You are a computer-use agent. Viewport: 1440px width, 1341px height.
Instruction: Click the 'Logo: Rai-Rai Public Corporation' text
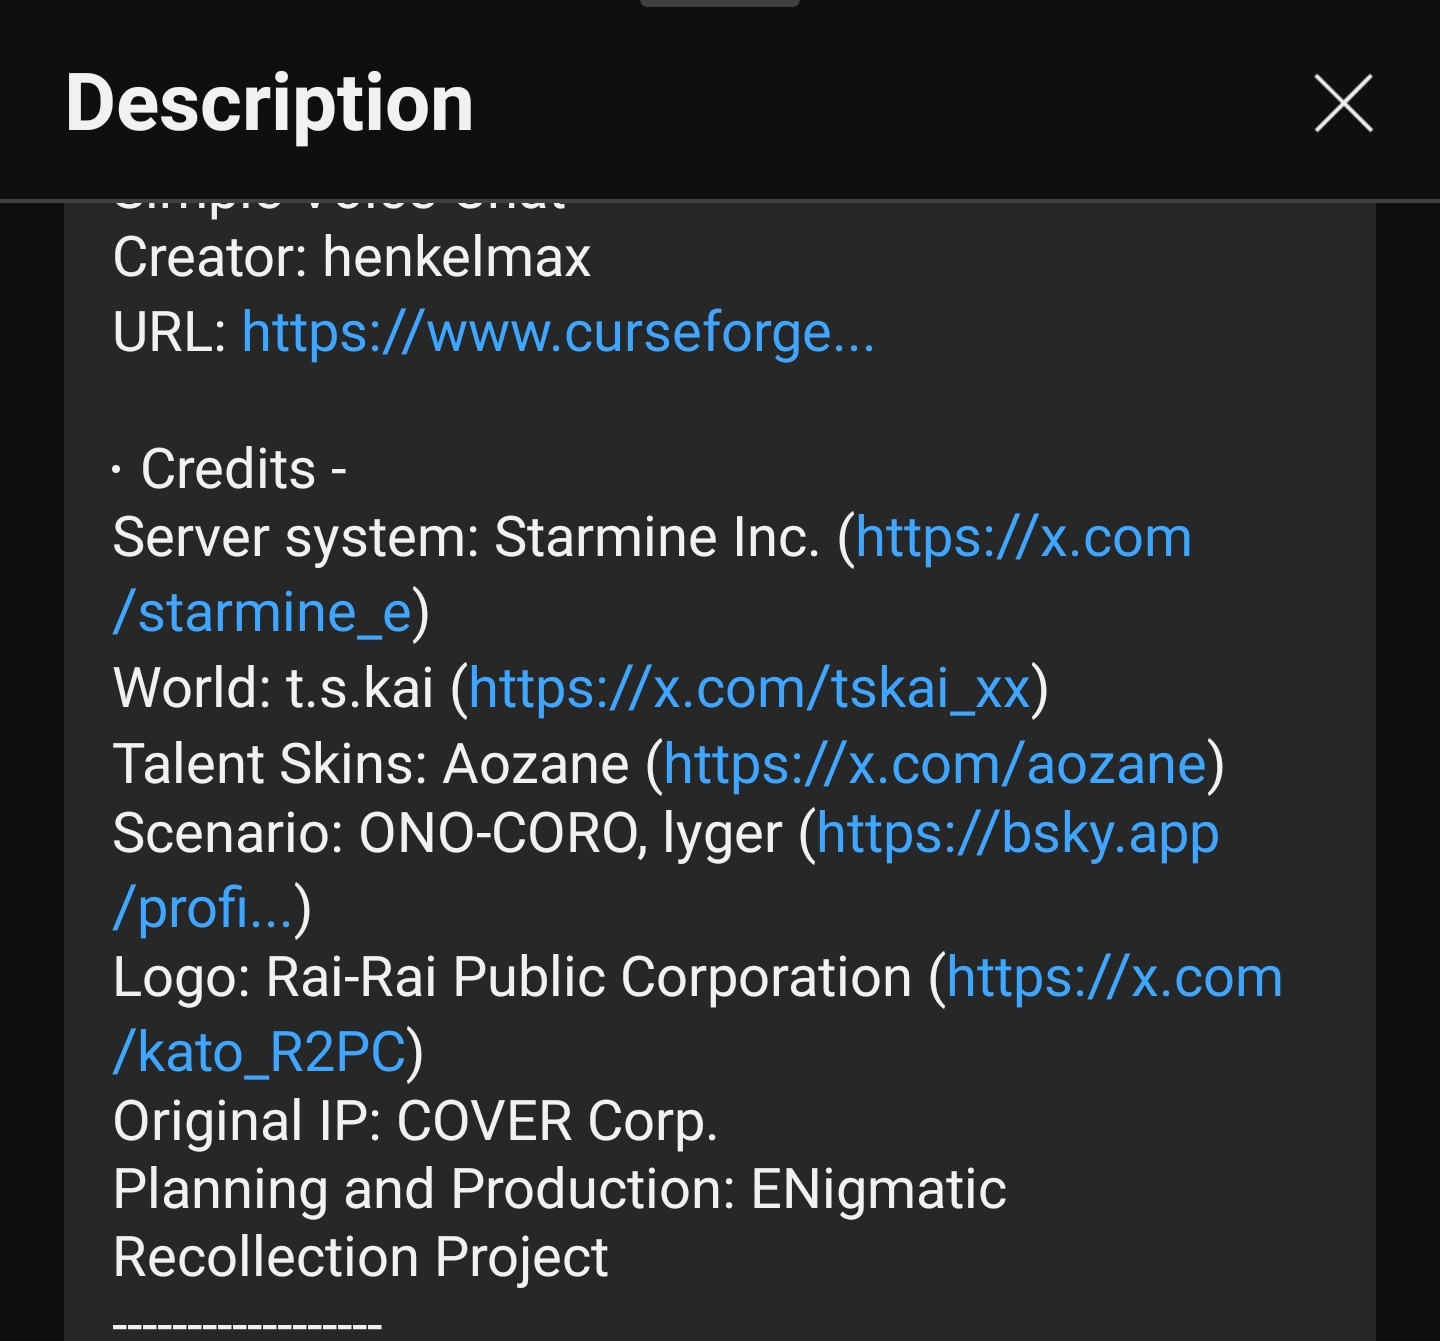click(x=512, y=978)
